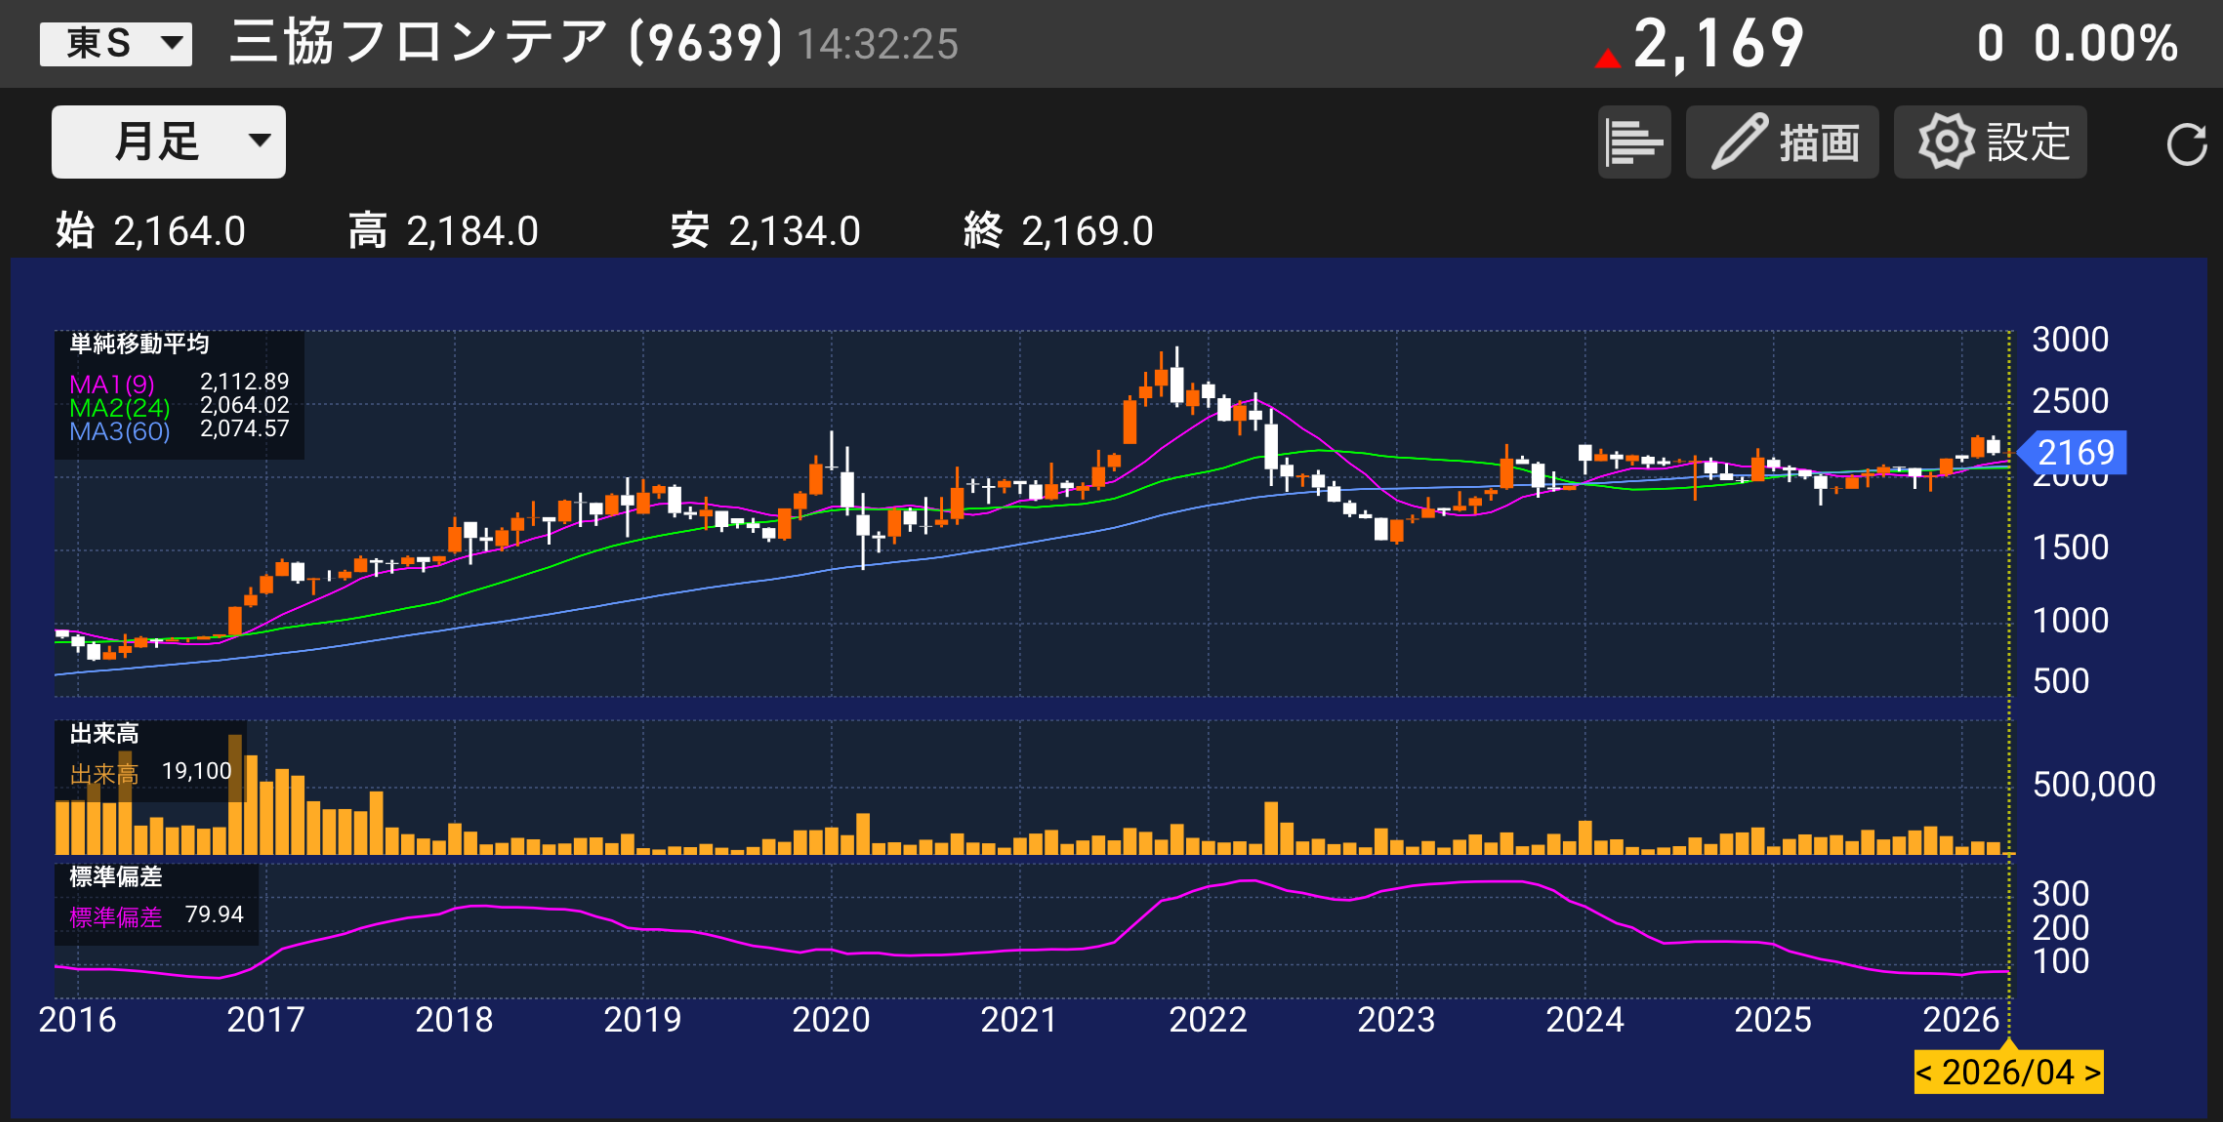Select the 出来高 volume panel label
Image resolution: width=2223 pixels, height=1122 pixels.
tap(104, 734)
